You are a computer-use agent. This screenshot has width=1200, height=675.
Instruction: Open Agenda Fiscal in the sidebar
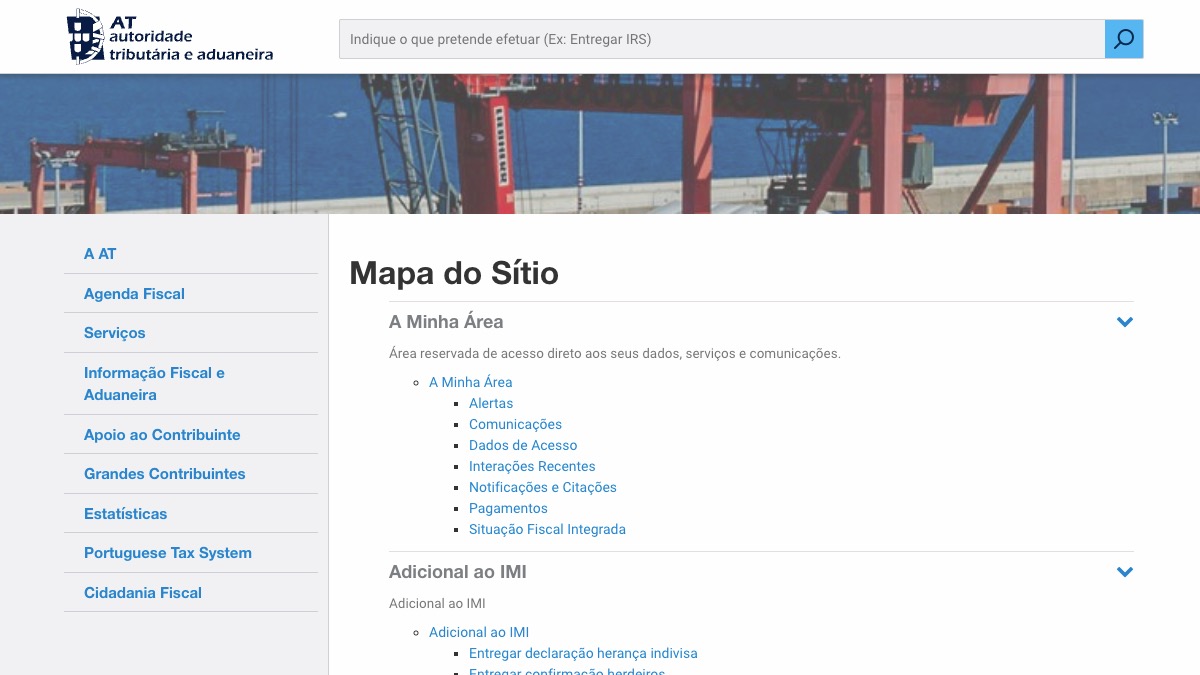coord(134,294)
